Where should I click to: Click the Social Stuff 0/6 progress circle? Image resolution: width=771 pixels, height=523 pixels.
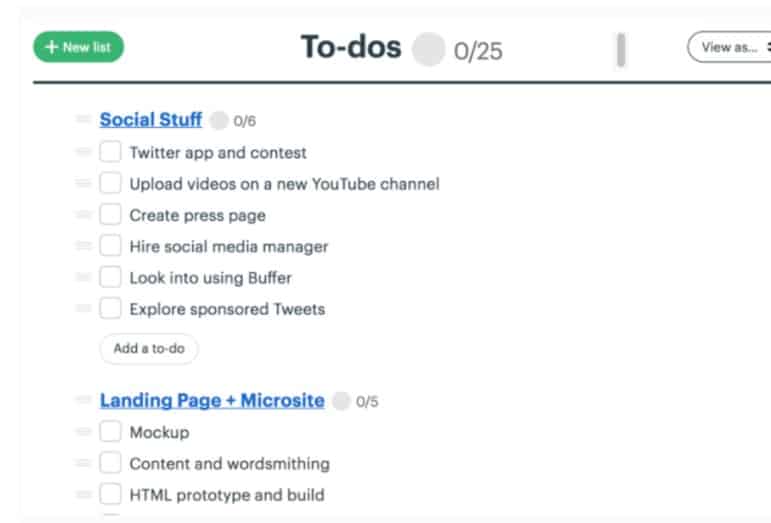click(x=219, y=120)
